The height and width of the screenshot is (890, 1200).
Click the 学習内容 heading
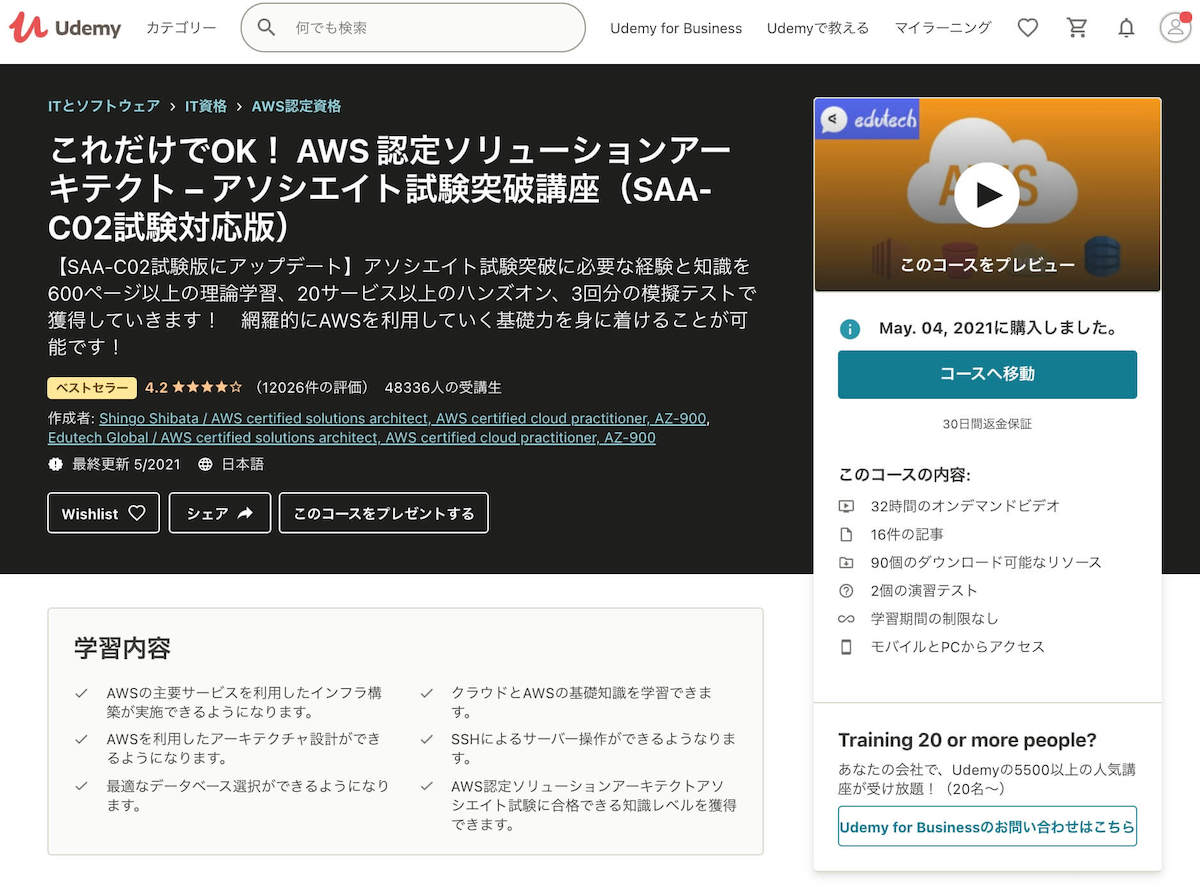(x=122, y=648)
